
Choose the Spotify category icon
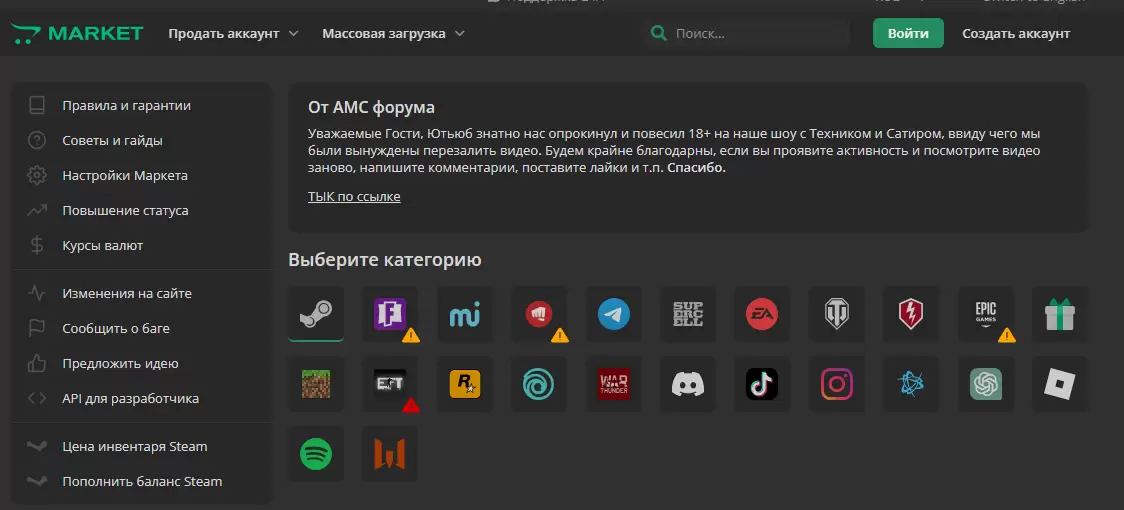point(316,454)
